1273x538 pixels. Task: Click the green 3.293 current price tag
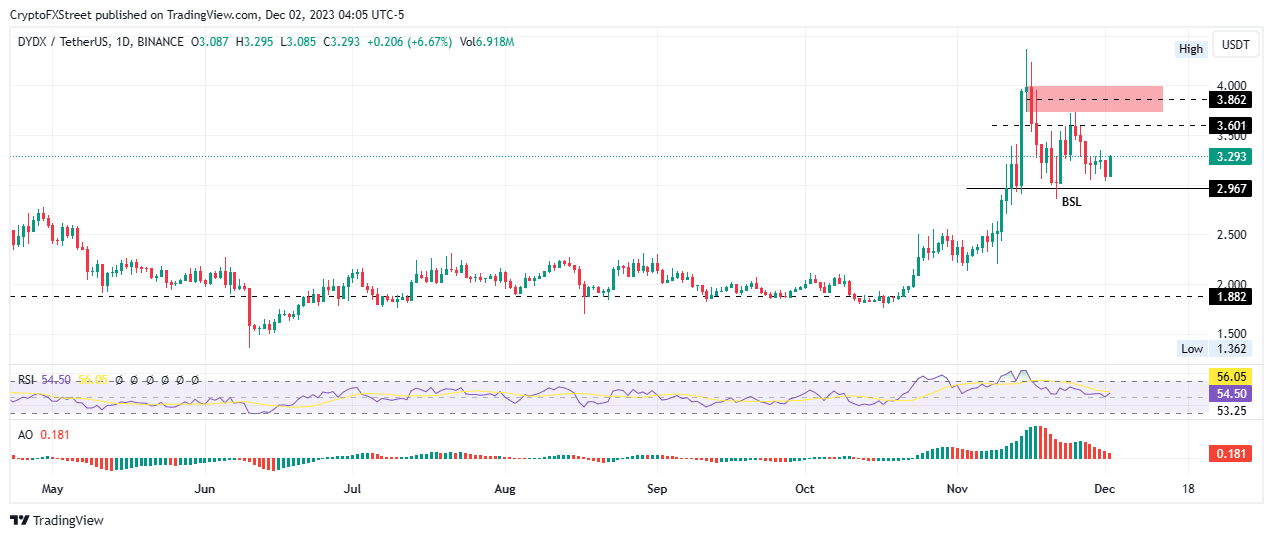[x=1229, y=157]
